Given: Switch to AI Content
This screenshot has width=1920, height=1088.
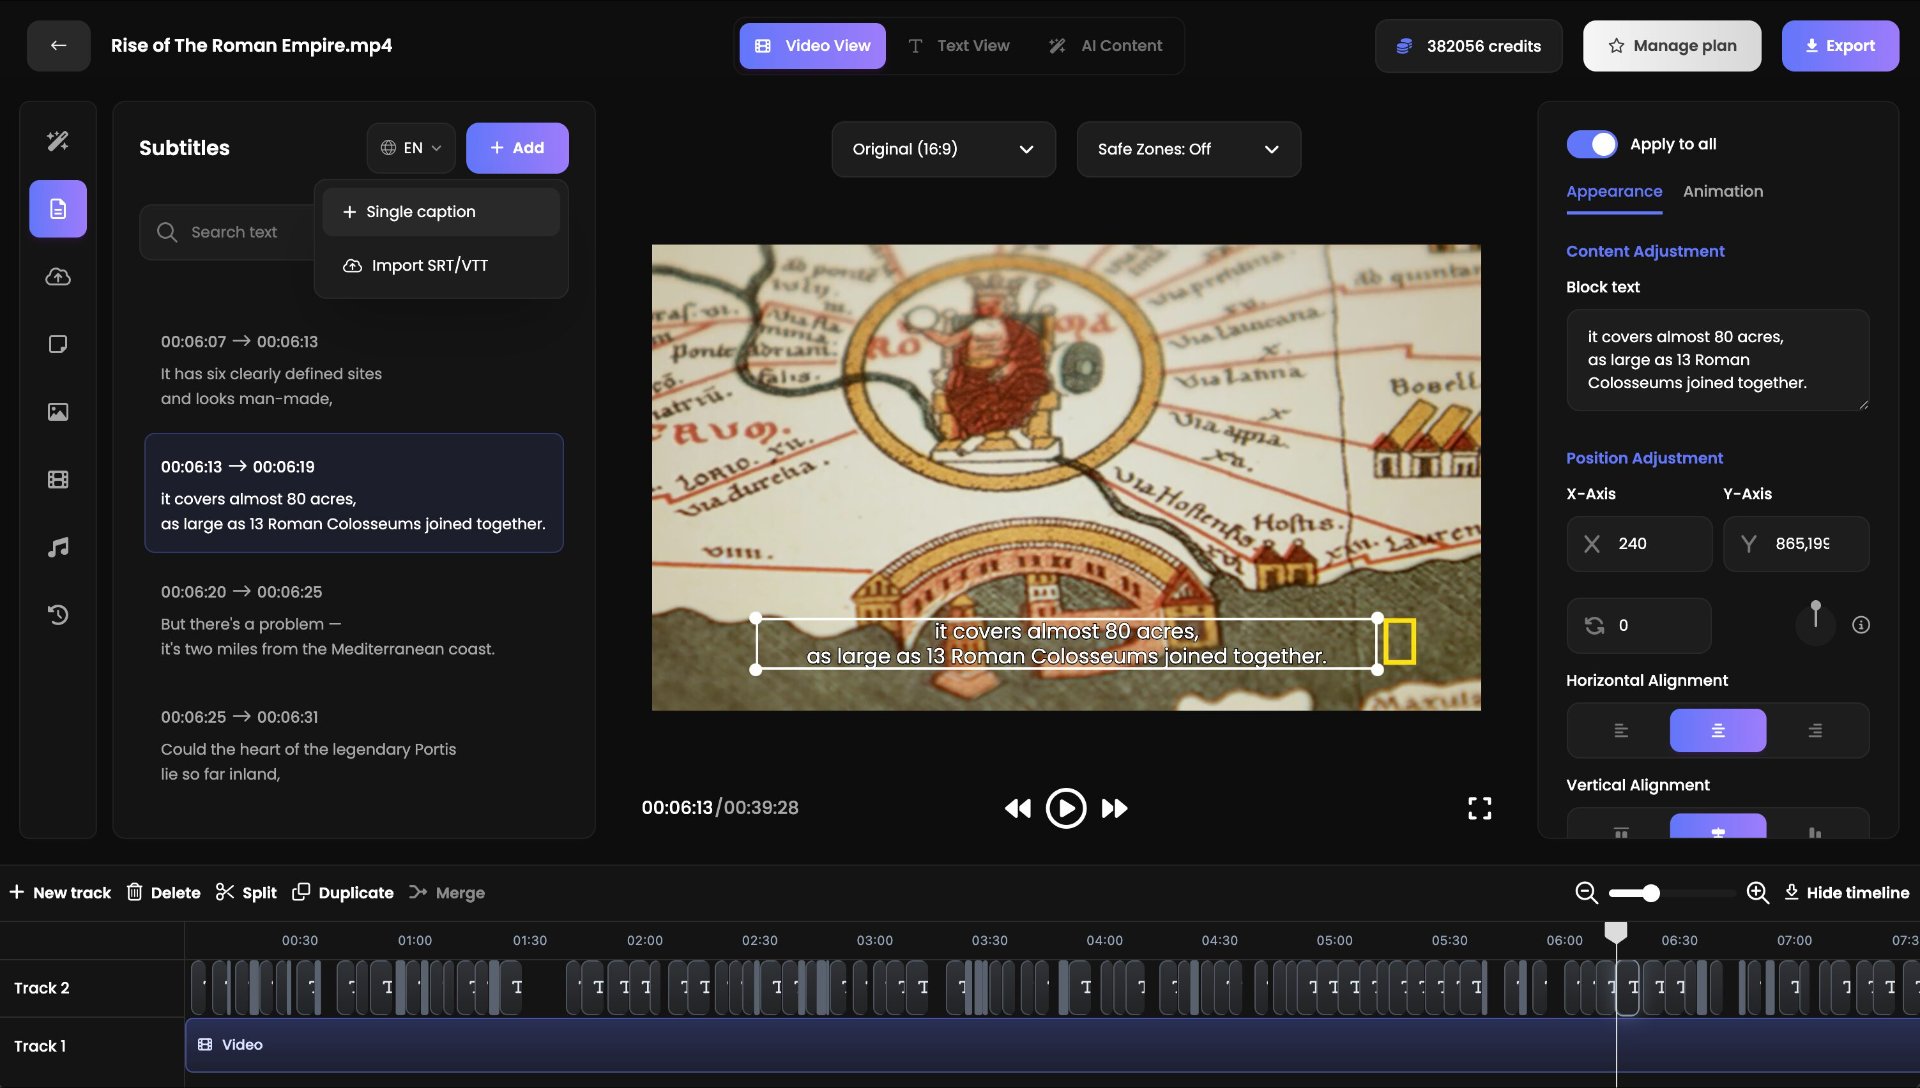Looking at the screenshot, I should tap(1105, 46).
